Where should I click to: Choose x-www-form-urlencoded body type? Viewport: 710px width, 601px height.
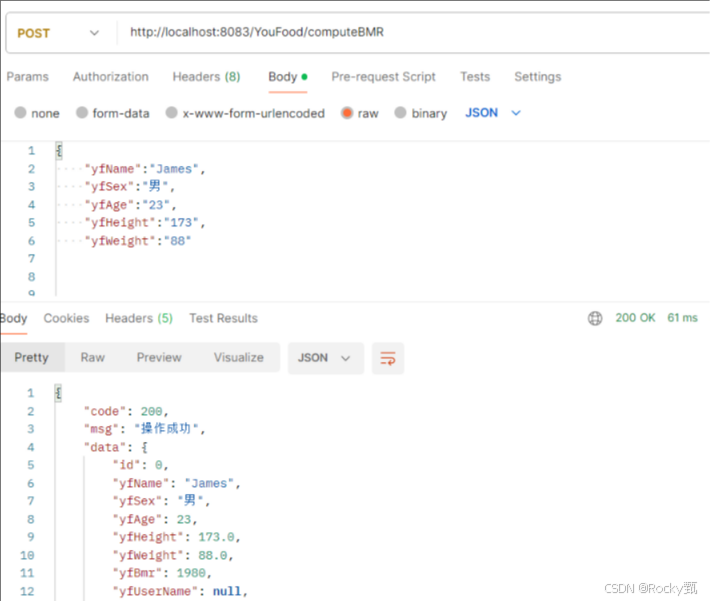tap(245, 113)
